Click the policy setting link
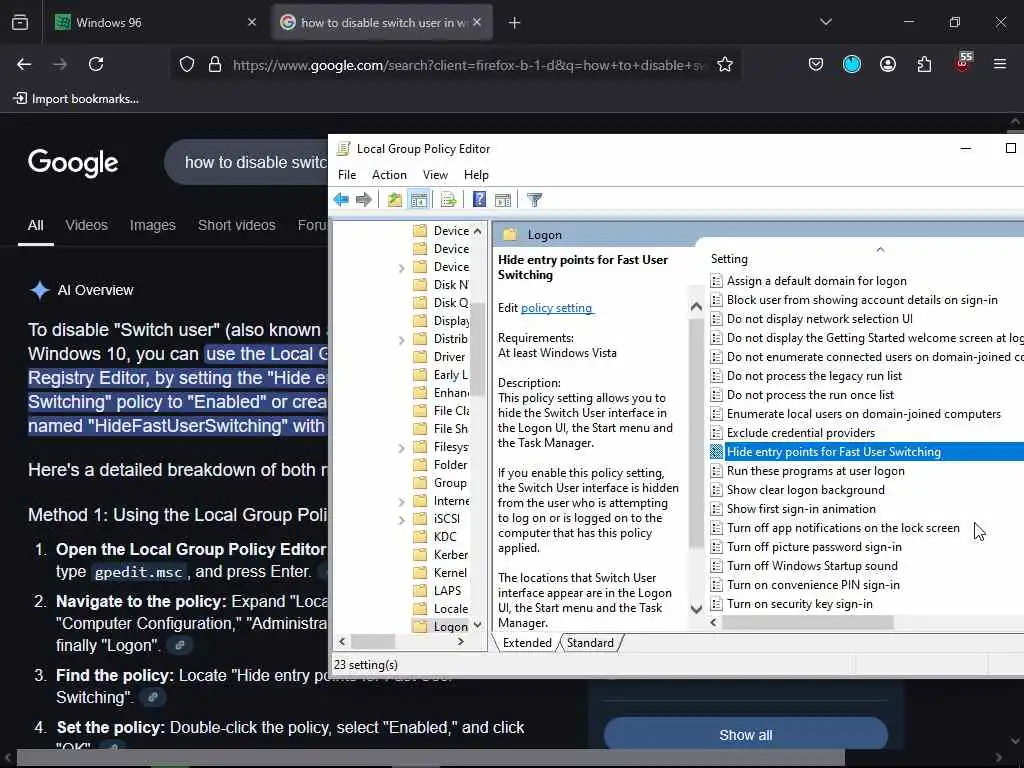This screenshot has width=1024, height=768. coord(556,308)
